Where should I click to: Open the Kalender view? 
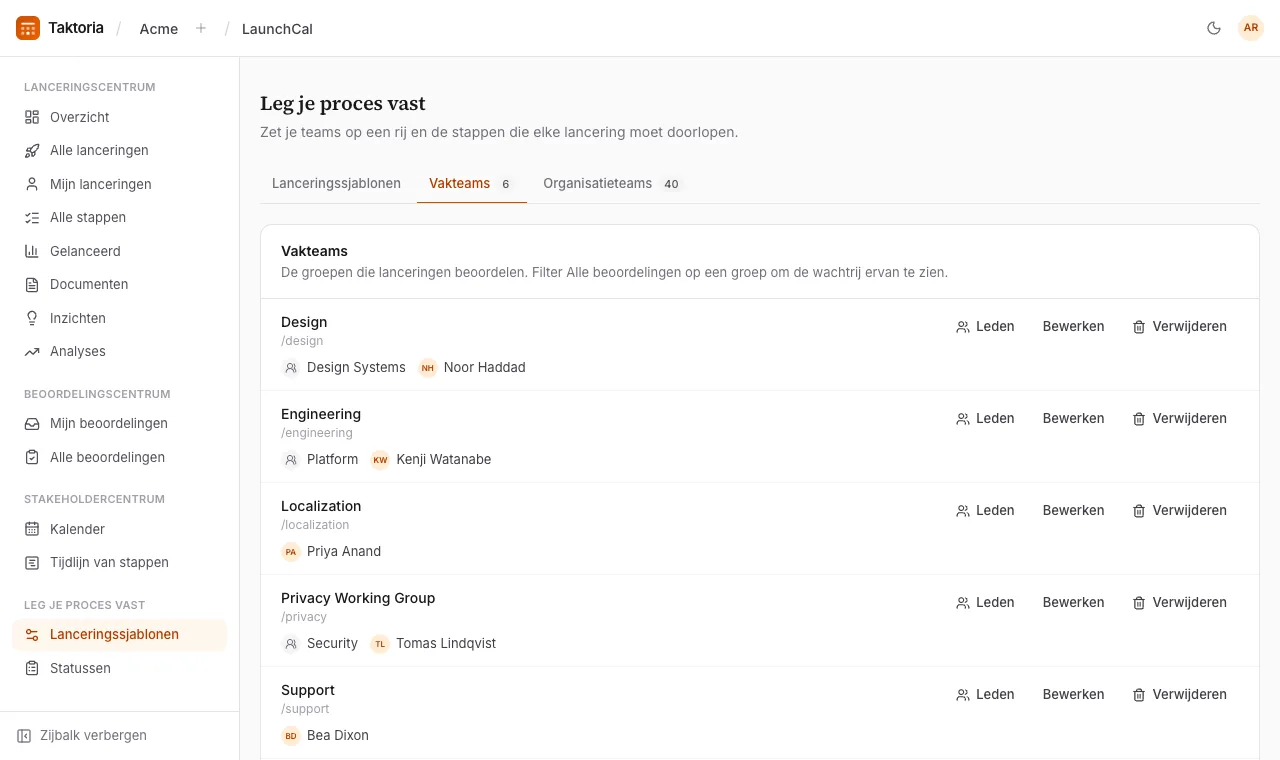pyautogui.click(x=119, y=529)
